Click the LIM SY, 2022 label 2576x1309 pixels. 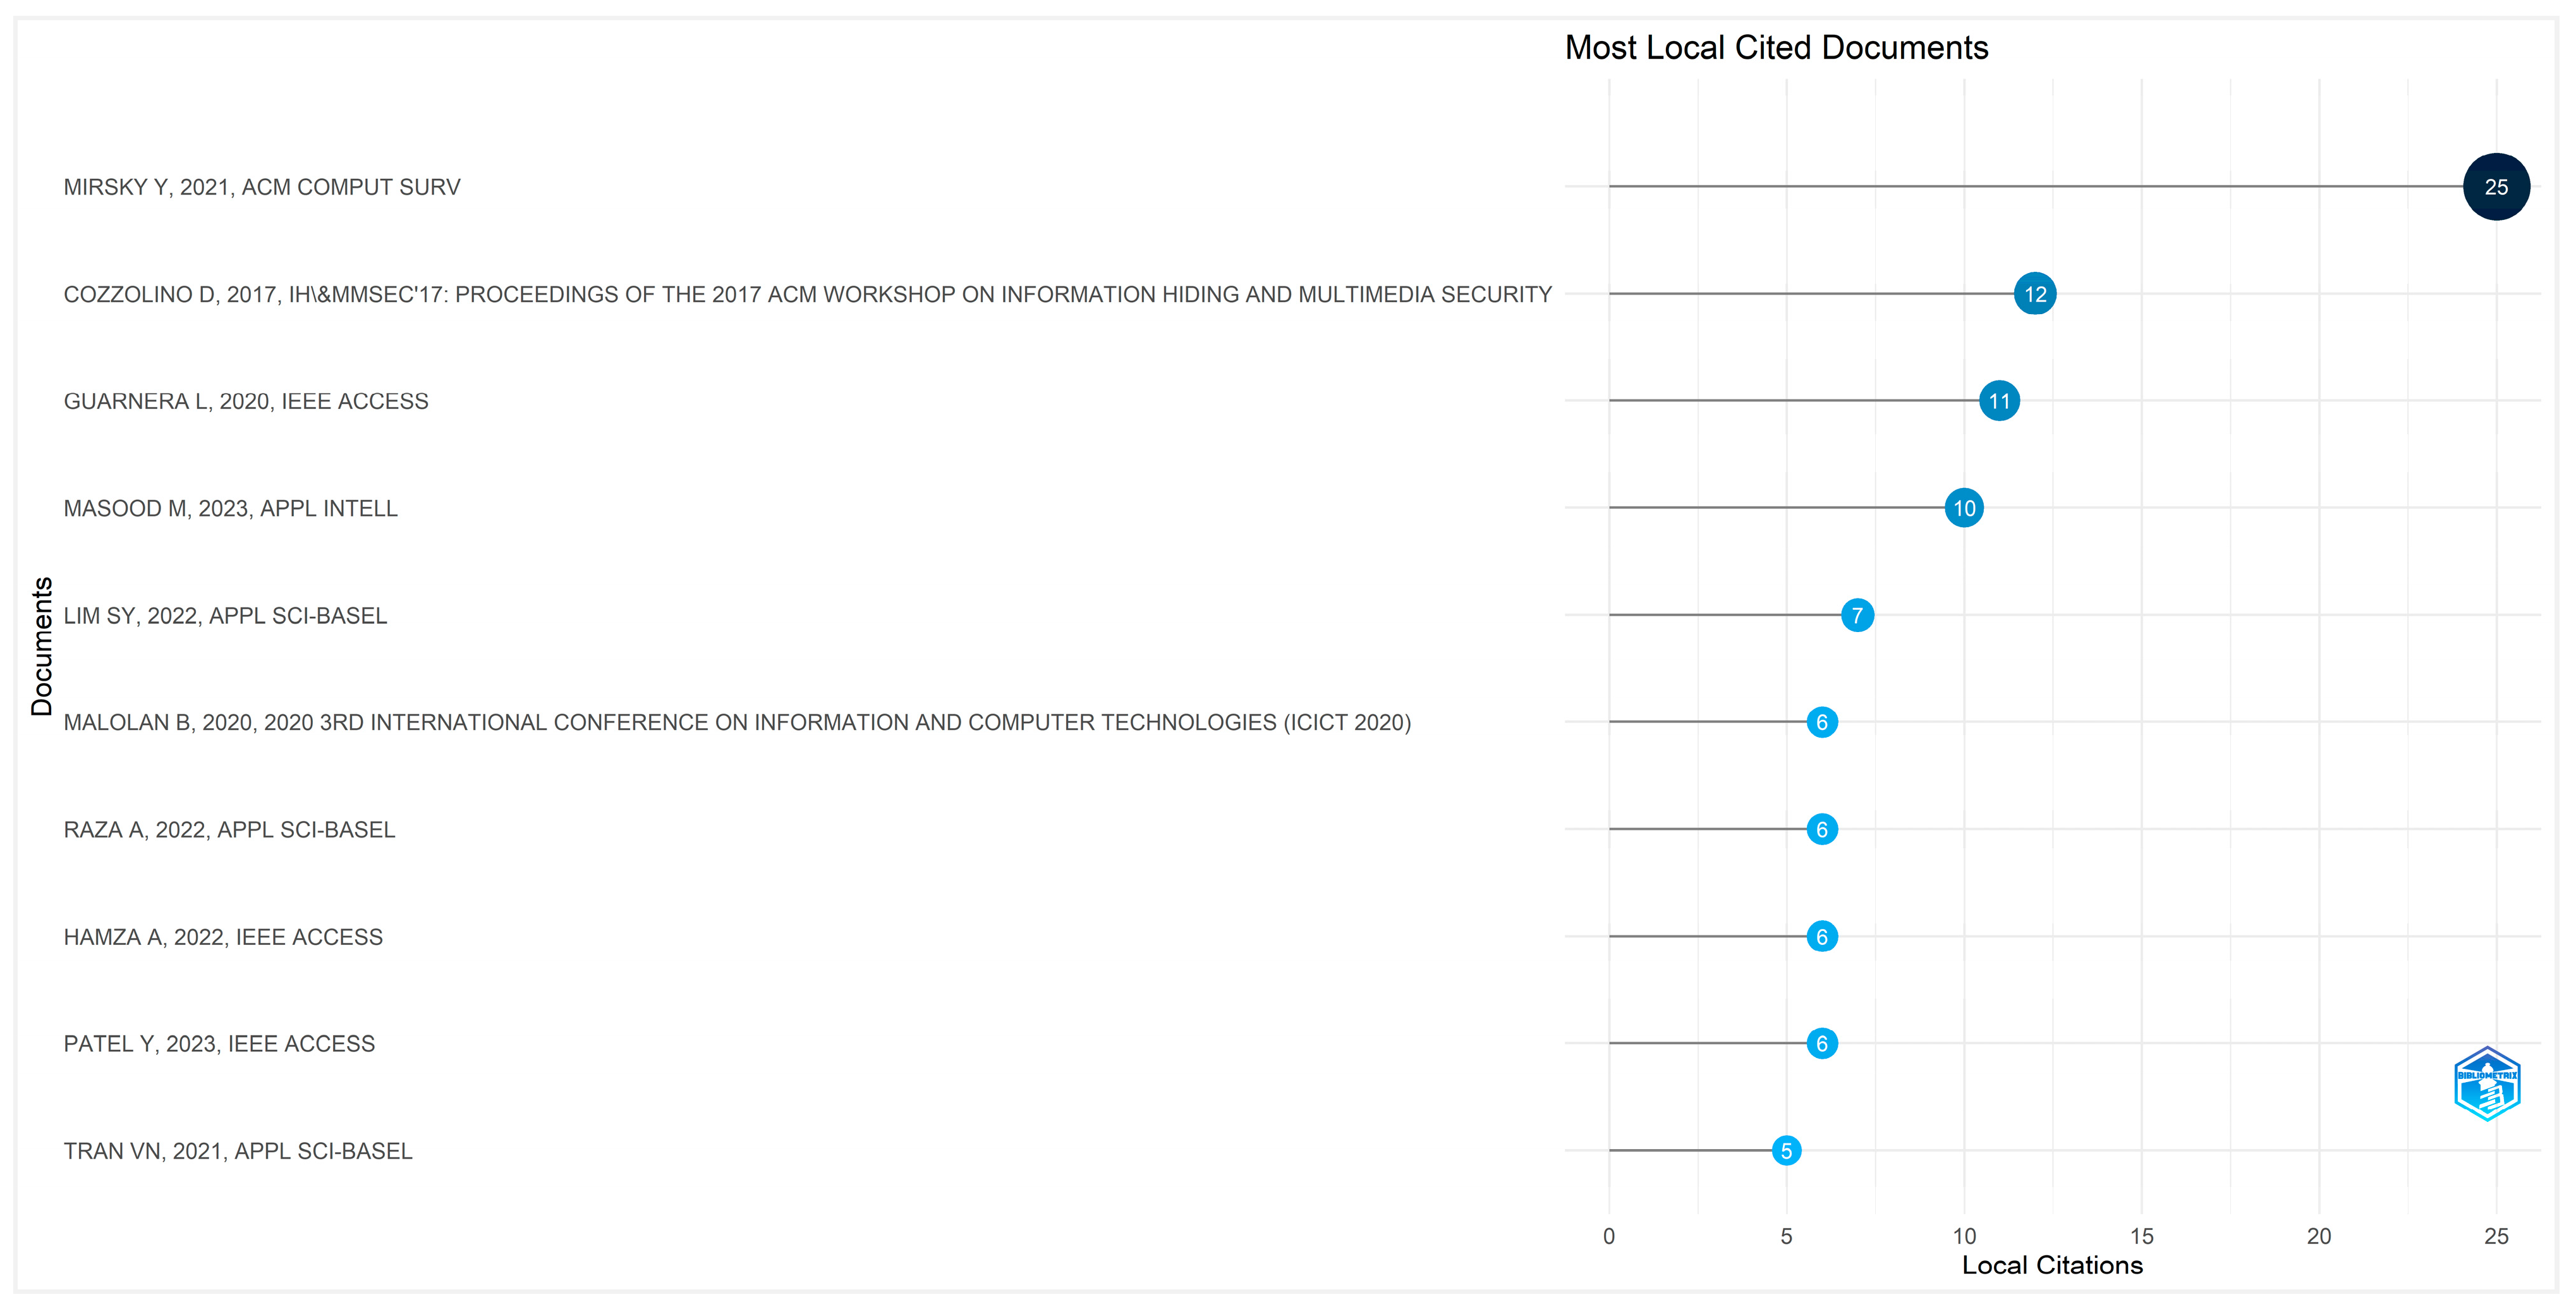click(225, 615)
